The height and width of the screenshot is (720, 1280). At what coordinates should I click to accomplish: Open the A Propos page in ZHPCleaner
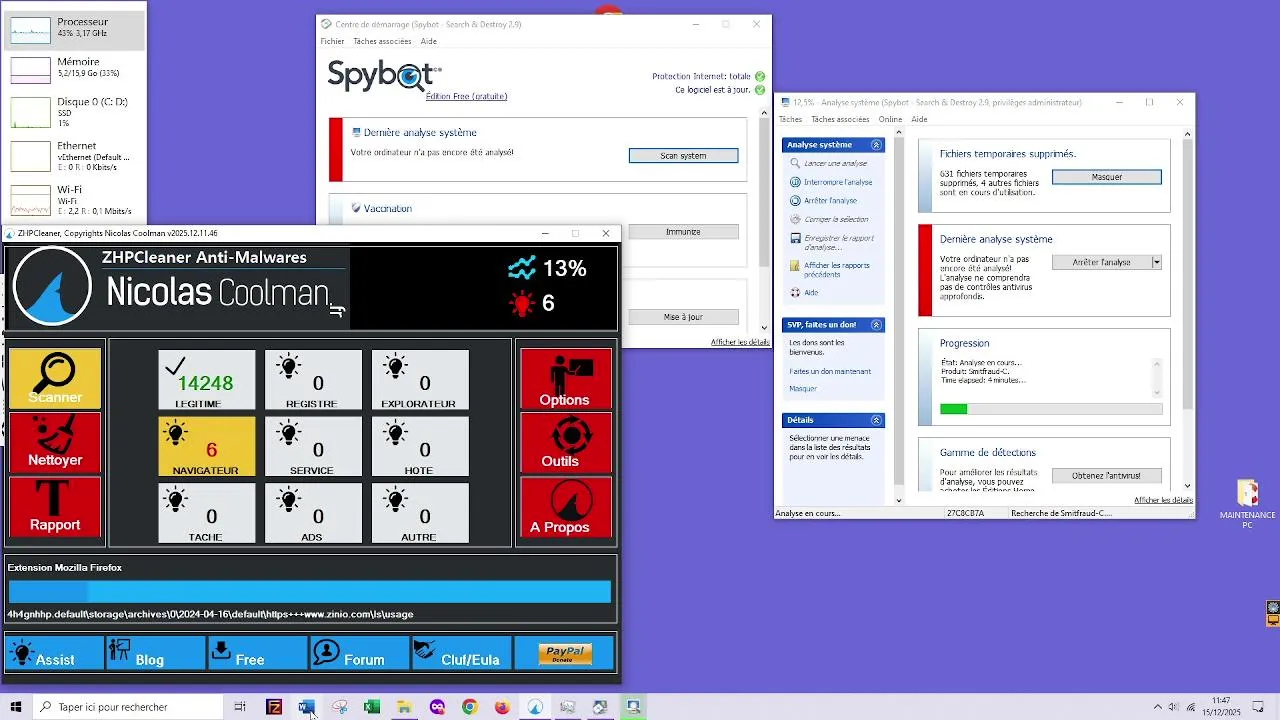[x=565, y=507]
